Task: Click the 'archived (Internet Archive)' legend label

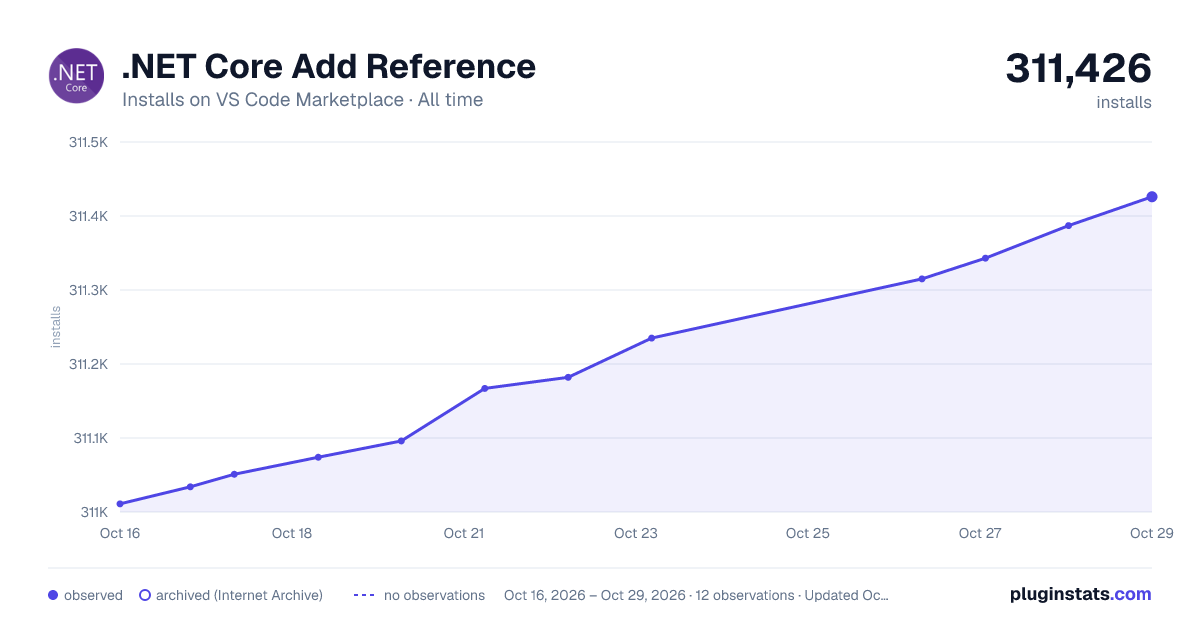Action: tap(239, 595)
